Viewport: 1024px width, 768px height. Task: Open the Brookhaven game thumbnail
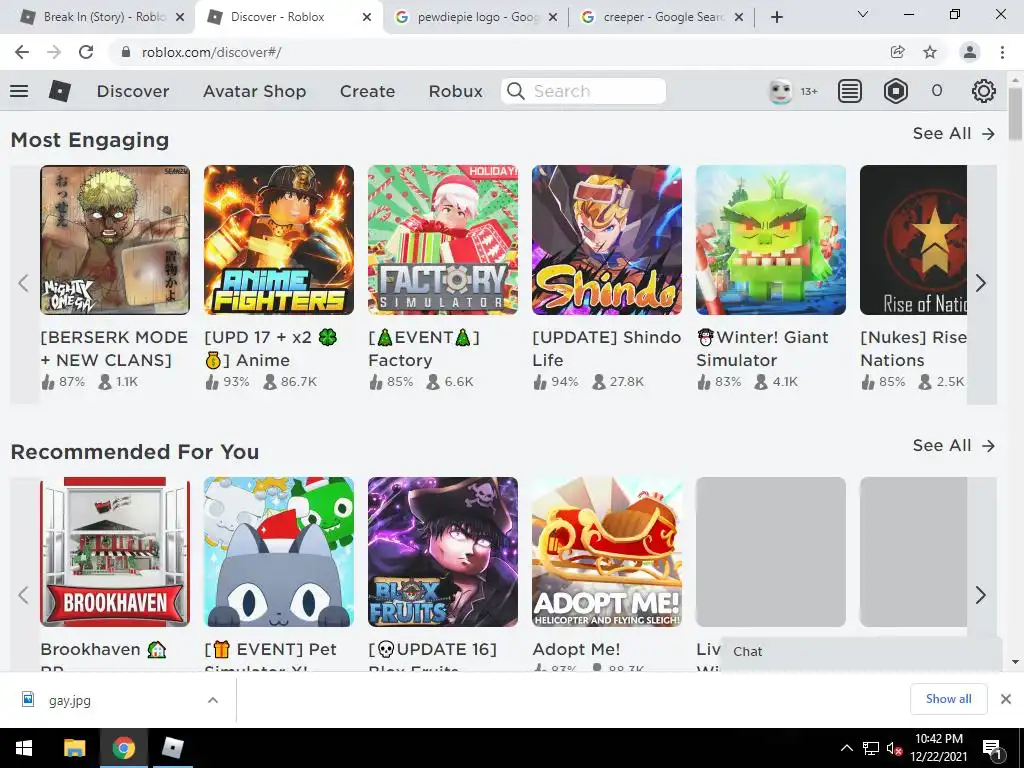[115, 552]
